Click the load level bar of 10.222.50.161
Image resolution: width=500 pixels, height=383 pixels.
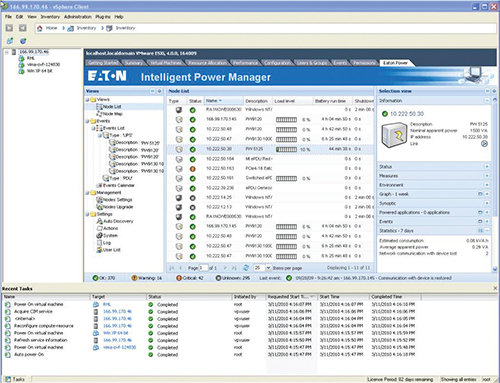click(x=286, y=179)
